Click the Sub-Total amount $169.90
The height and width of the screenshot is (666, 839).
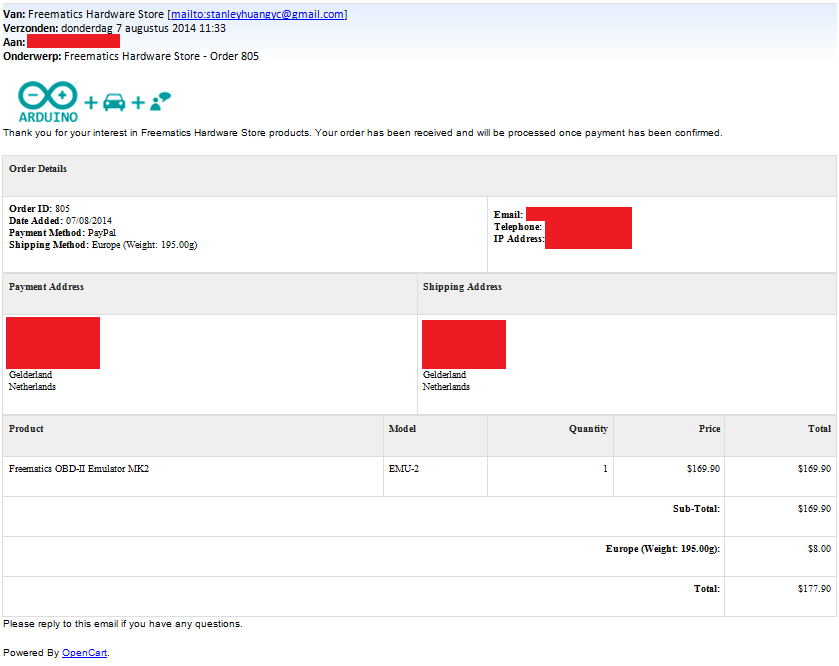click(814, 509)
